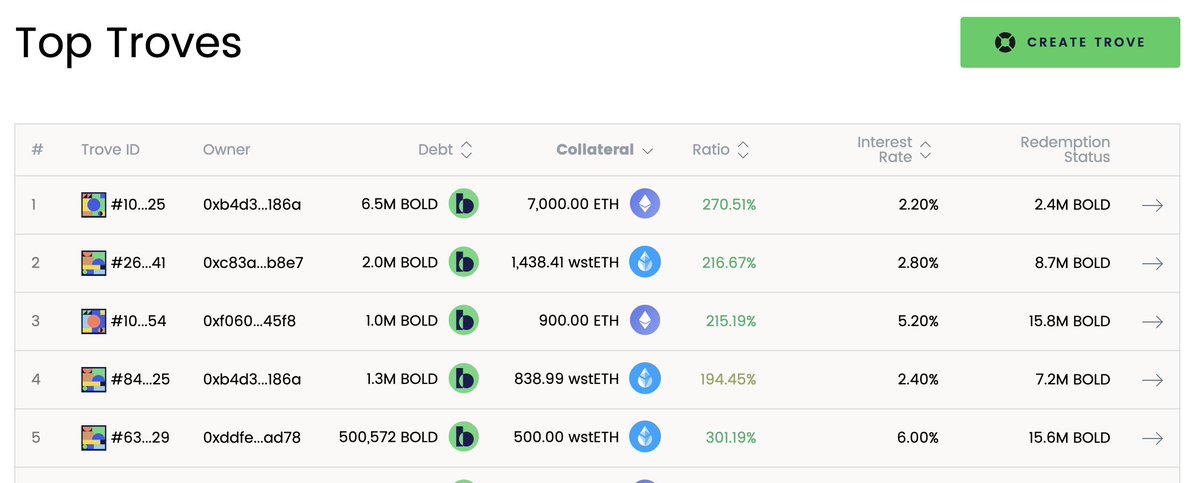Click wstETH icon beside 838.99 wstETH

pyautogui.click(x=645, y=380)
